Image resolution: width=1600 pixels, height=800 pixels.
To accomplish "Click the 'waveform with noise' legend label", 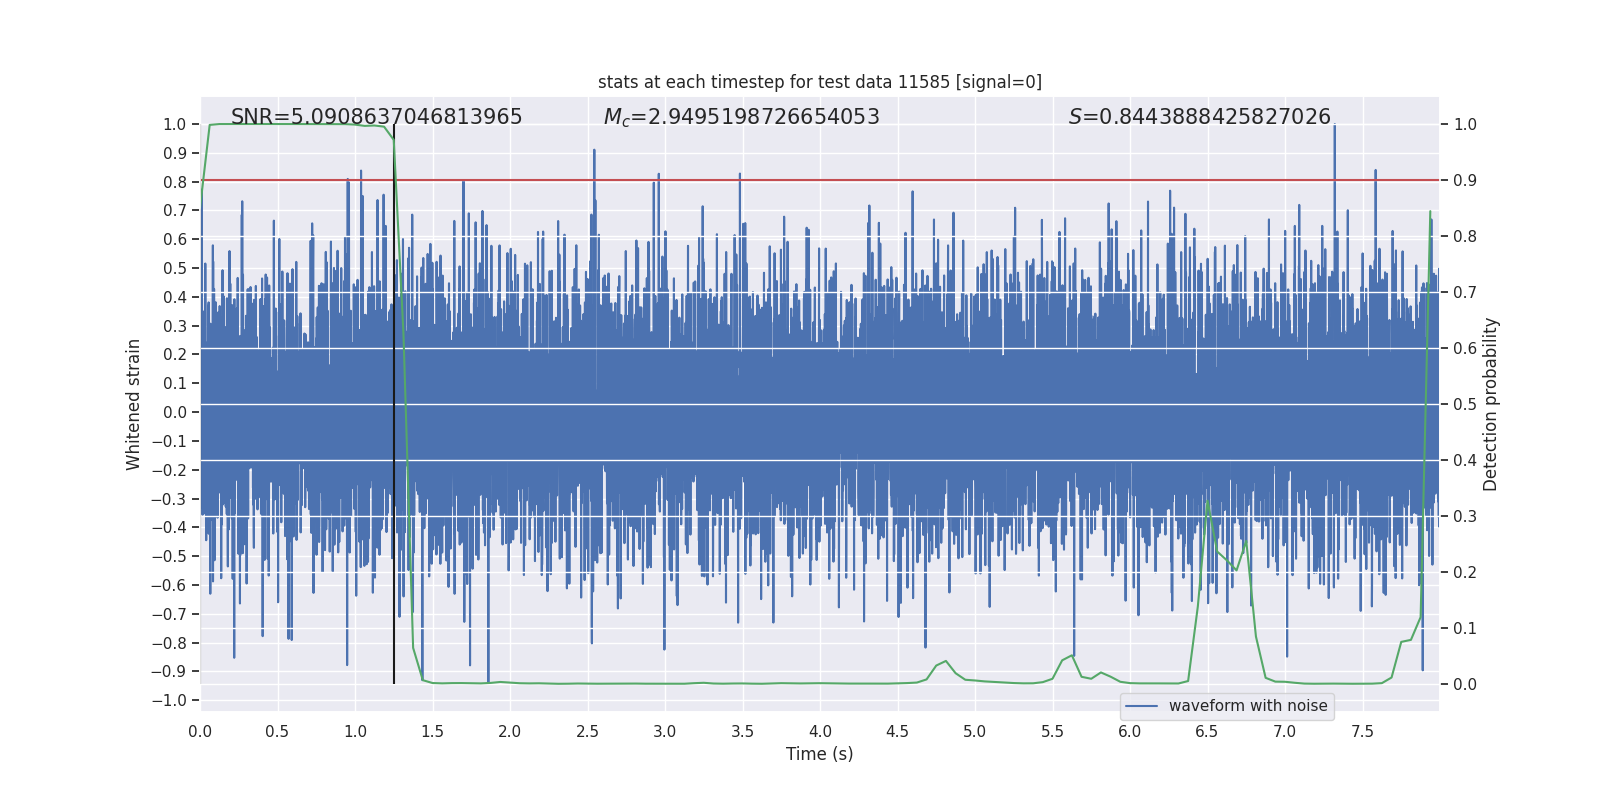I will [x=1247, y=706].
